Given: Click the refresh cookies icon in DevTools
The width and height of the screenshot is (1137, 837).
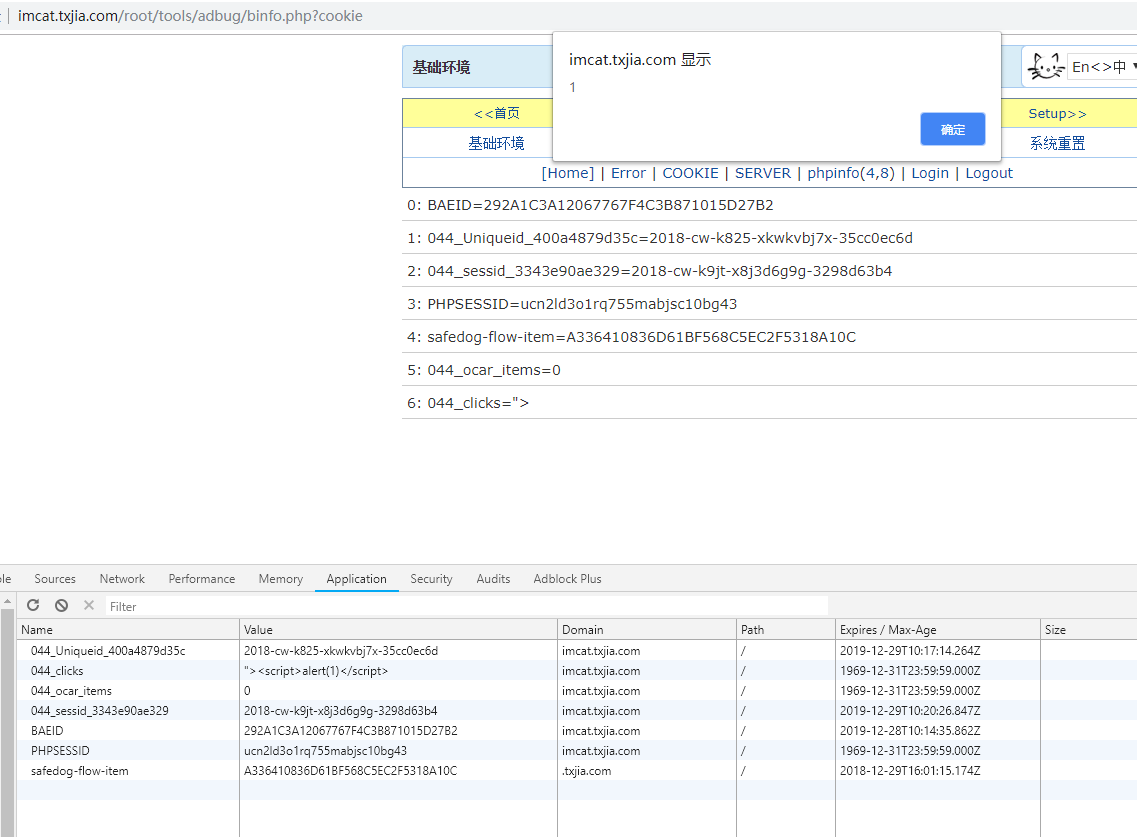Looking at the screenshot, I should (33, 606).
